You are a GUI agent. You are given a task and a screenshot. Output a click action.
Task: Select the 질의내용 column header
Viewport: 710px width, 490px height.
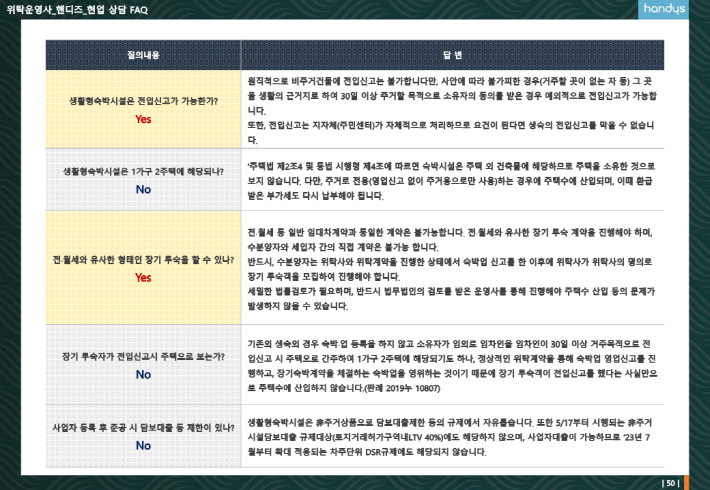(x=143, y=53)
